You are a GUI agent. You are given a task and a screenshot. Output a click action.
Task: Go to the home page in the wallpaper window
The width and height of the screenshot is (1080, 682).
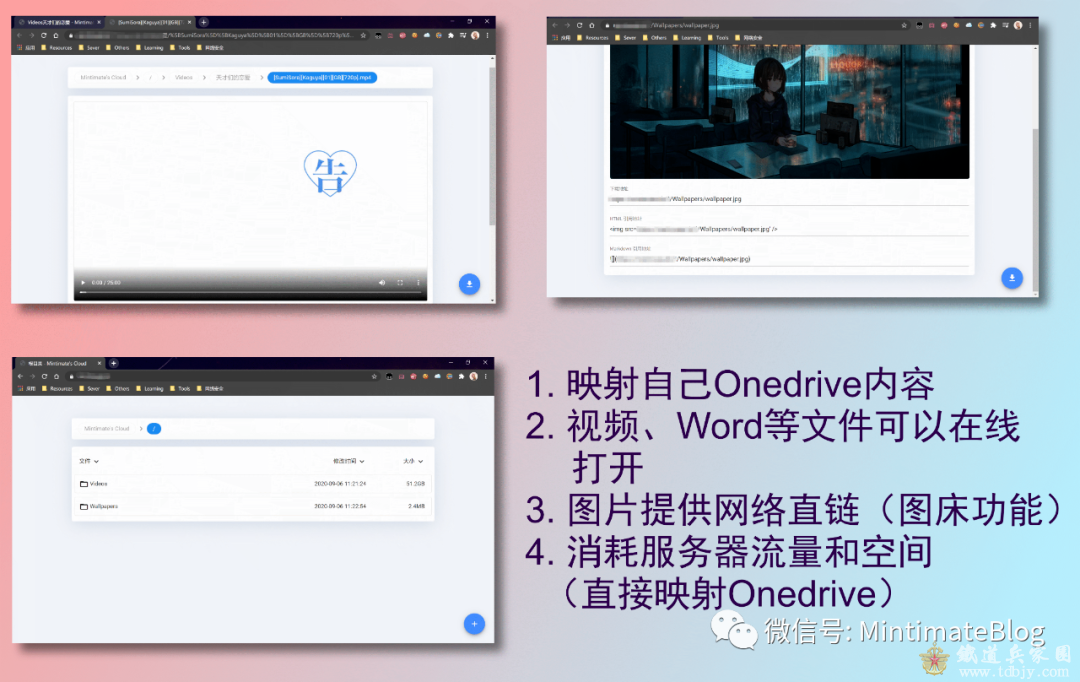(x=592, y=25)
